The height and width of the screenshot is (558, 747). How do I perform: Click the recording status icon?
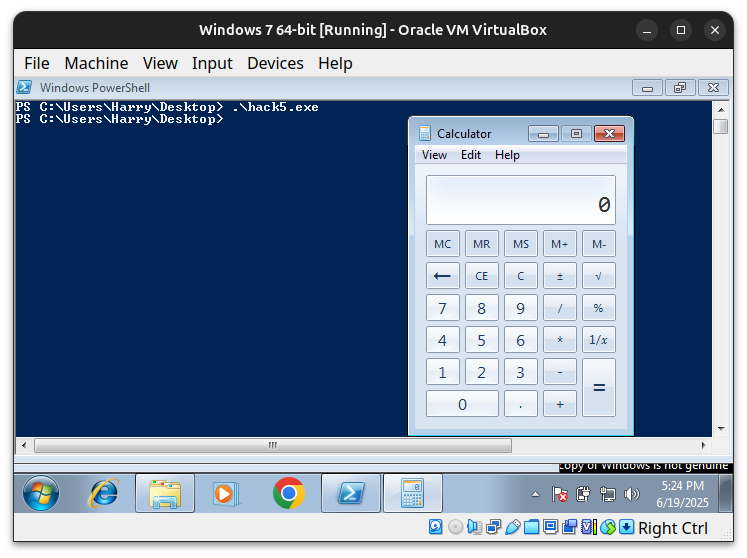click(569, 527)
